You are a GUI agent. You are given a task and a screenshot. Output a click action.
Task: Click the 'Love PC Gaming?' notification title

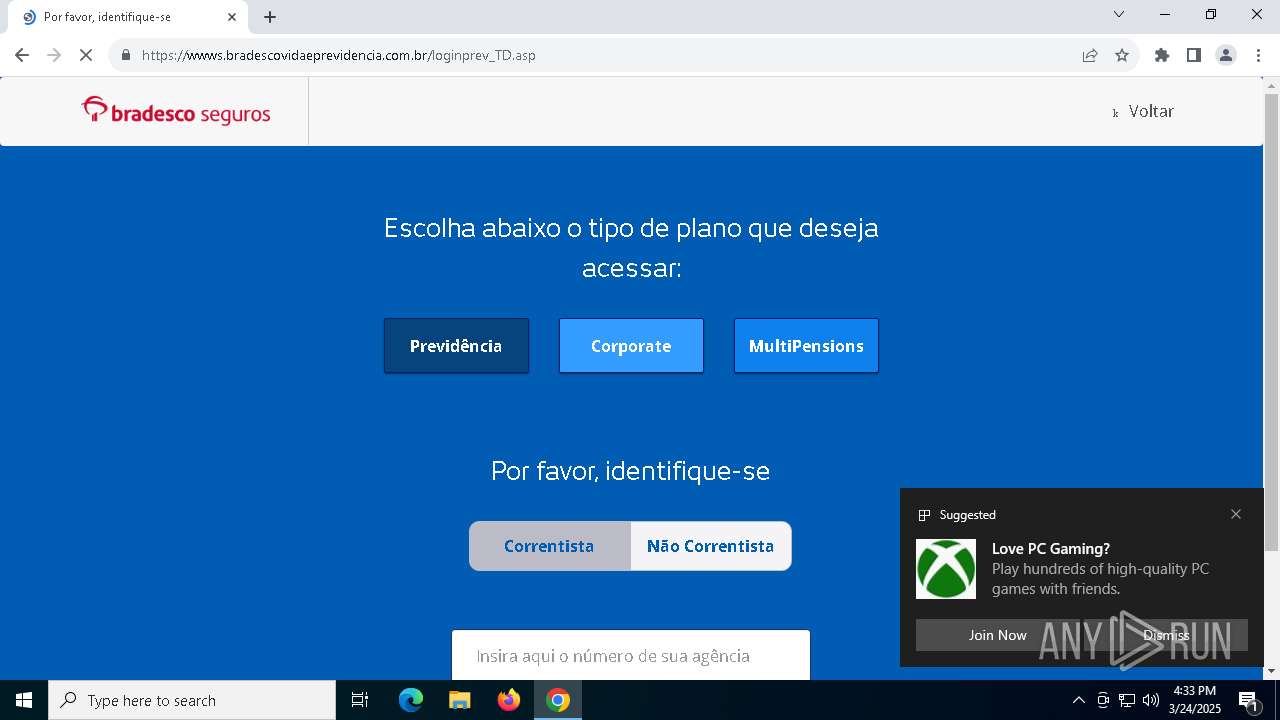[x=1051, y=549]
